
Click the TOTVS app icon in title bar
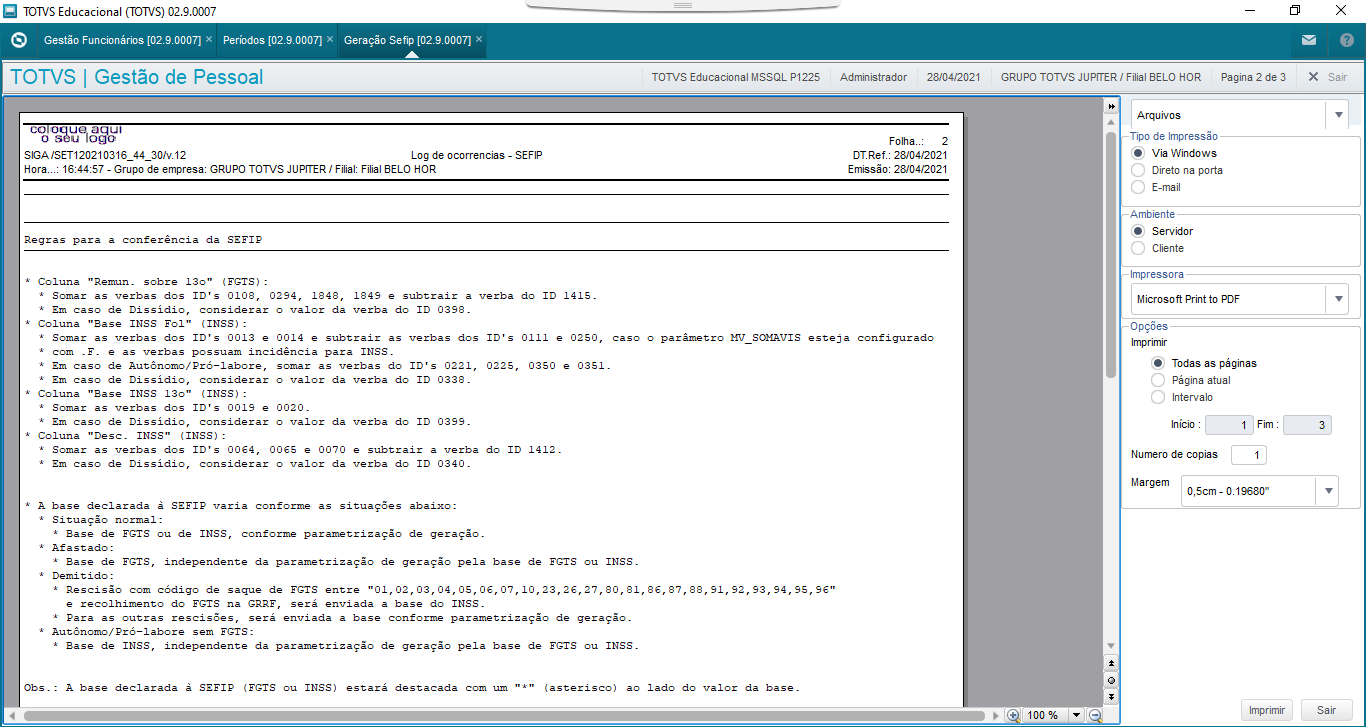point(11,10)
